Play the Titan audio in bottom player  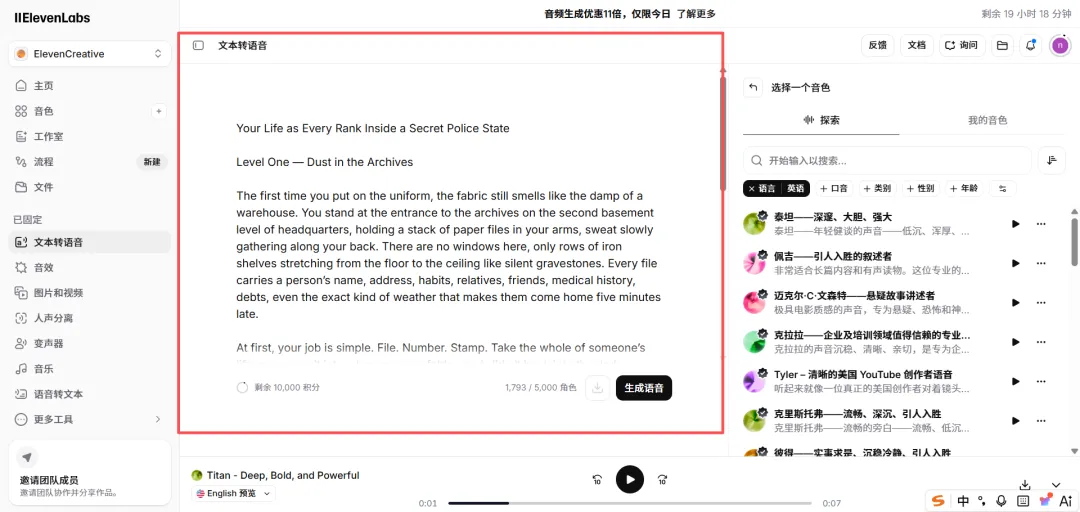click(630, 480)
